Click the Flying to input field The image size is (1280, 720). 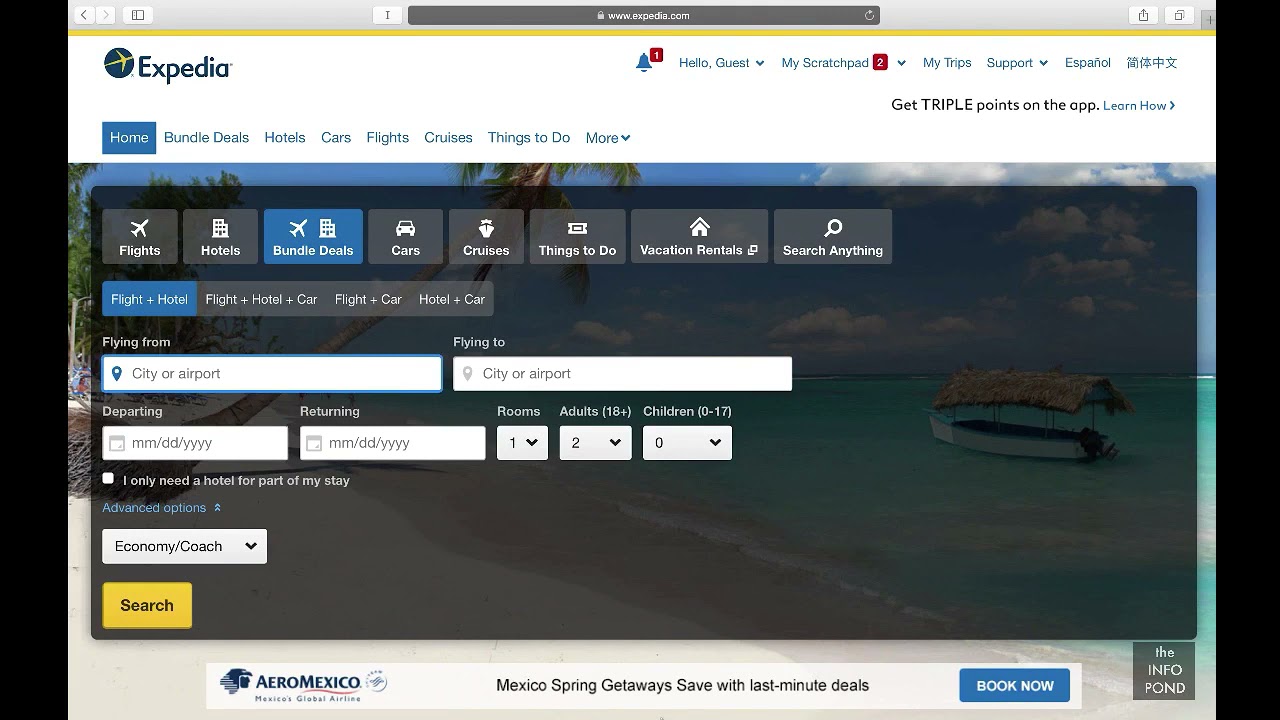pos(622,374)
